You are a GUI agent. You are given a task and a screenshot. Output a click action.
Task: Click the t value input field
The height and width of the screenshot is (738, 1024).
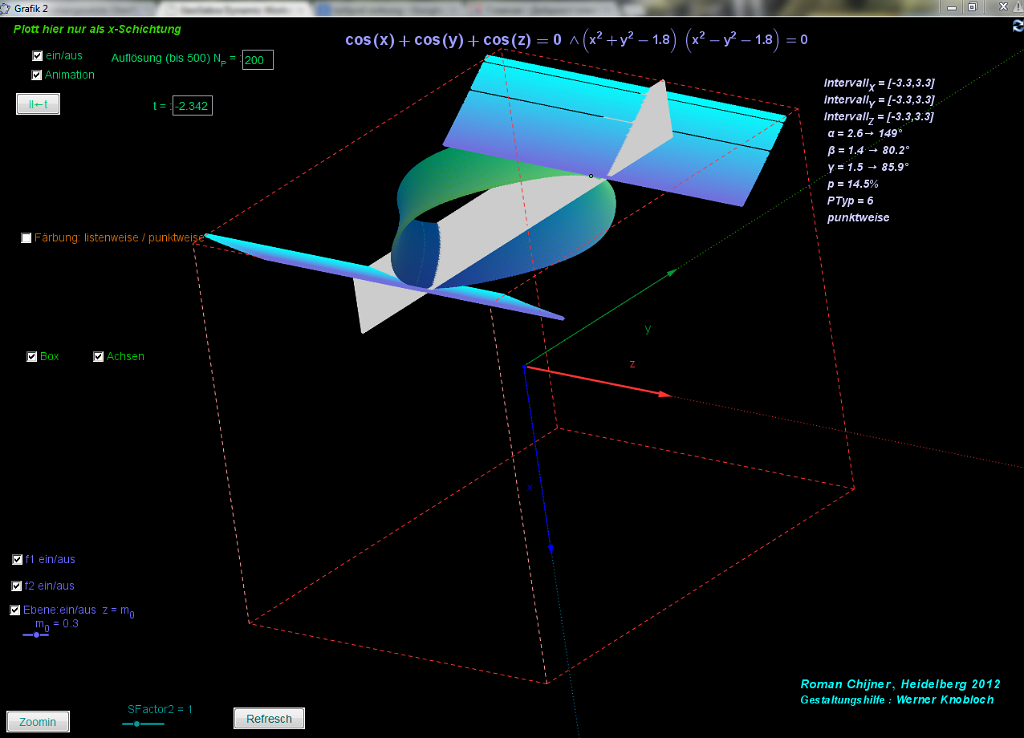tap(192, 106)
